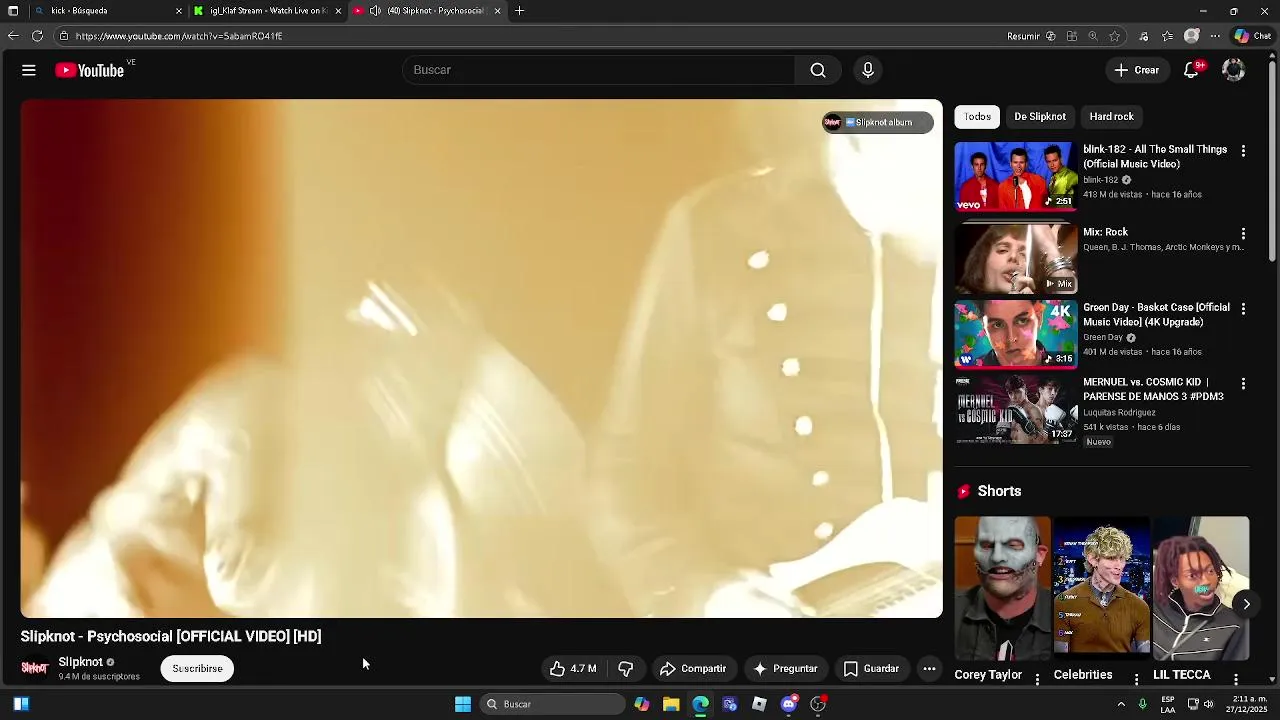Open File Explorer from the taskbar
This screenshot has width=1280, height=720.
click(x=671, y=704)
